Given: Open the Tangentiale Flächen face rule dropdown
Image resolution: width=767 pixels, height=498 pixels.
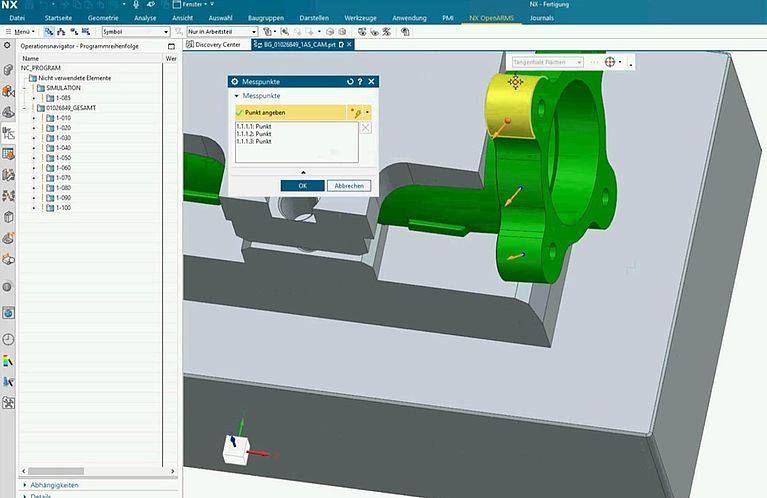Looking at the screenshot, I should click(x=547, y=63).
